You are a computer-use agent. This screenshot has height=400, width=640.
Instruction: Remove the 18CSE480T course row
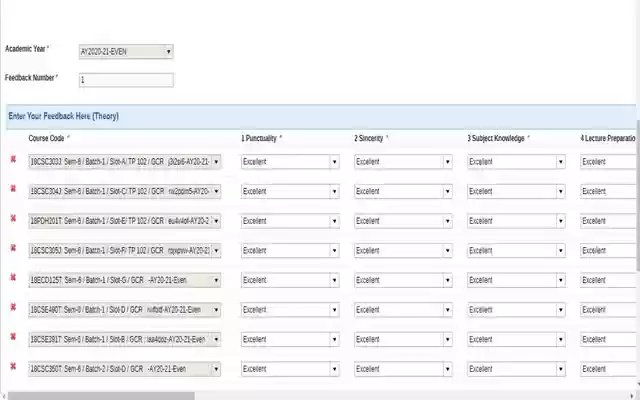[x=13, y=307]
